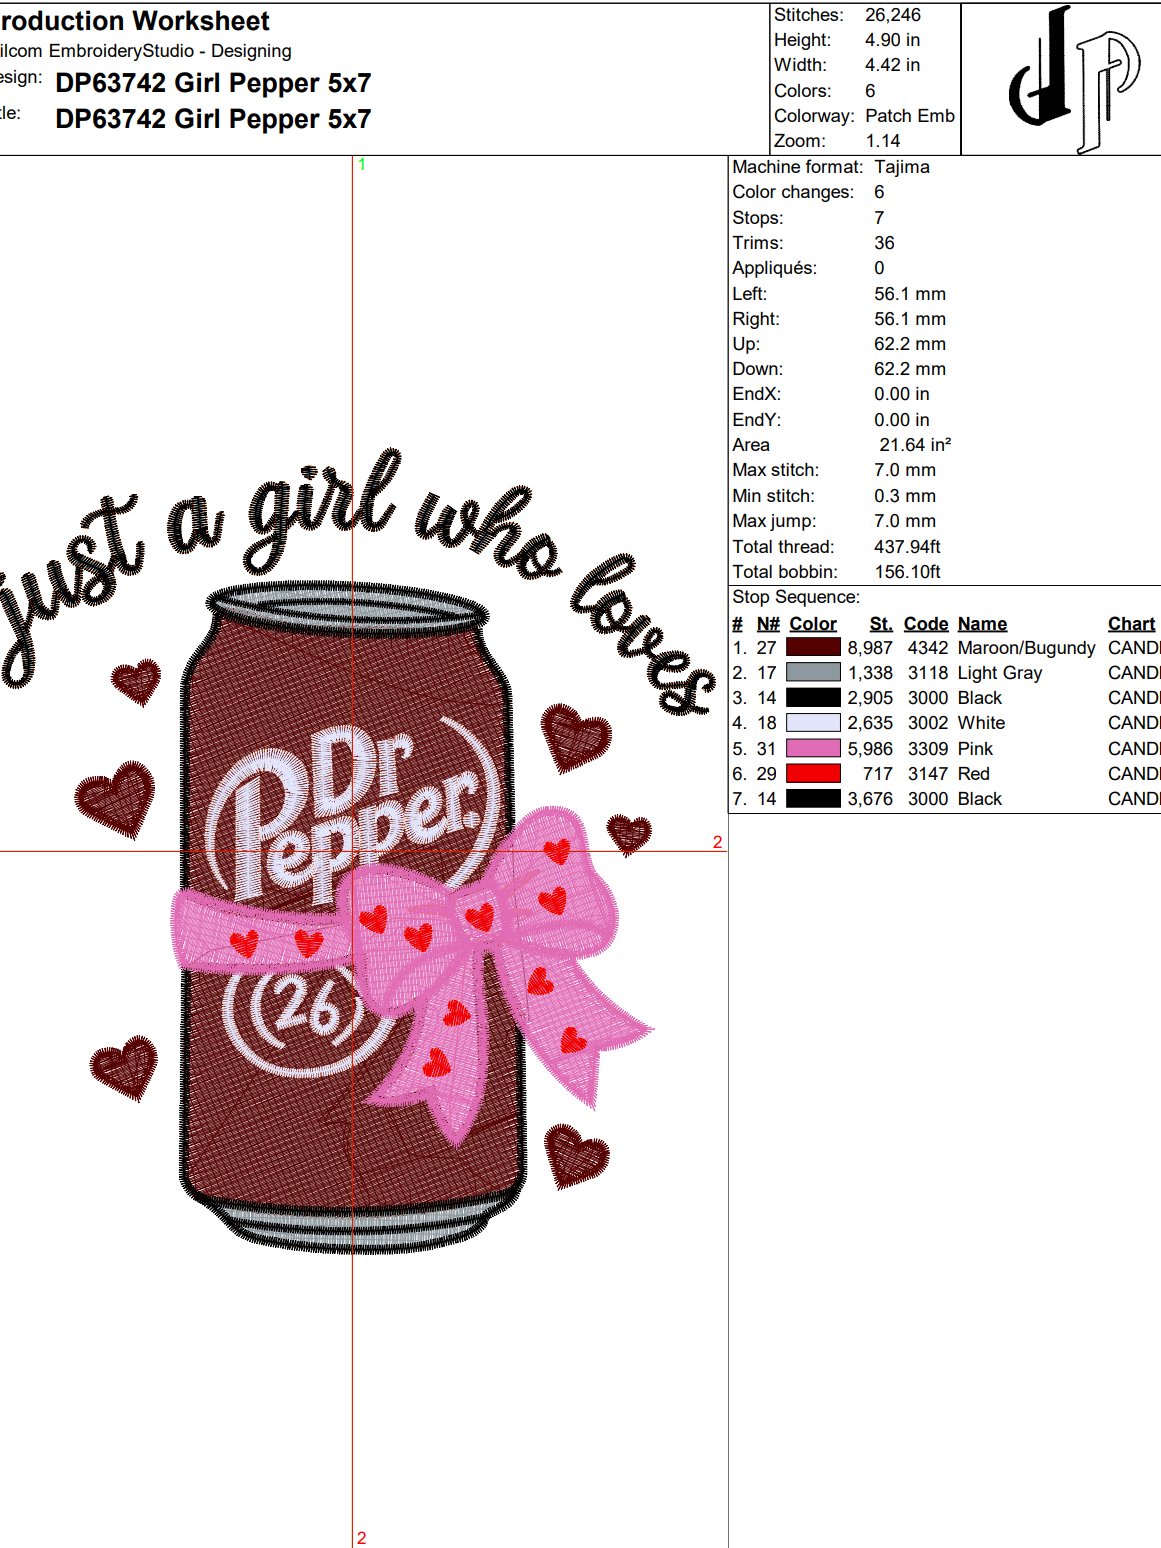This screenshot has height=1548, width=1161.
Task: Click the DP logo in header
Action: click(x=1074, y=78)
